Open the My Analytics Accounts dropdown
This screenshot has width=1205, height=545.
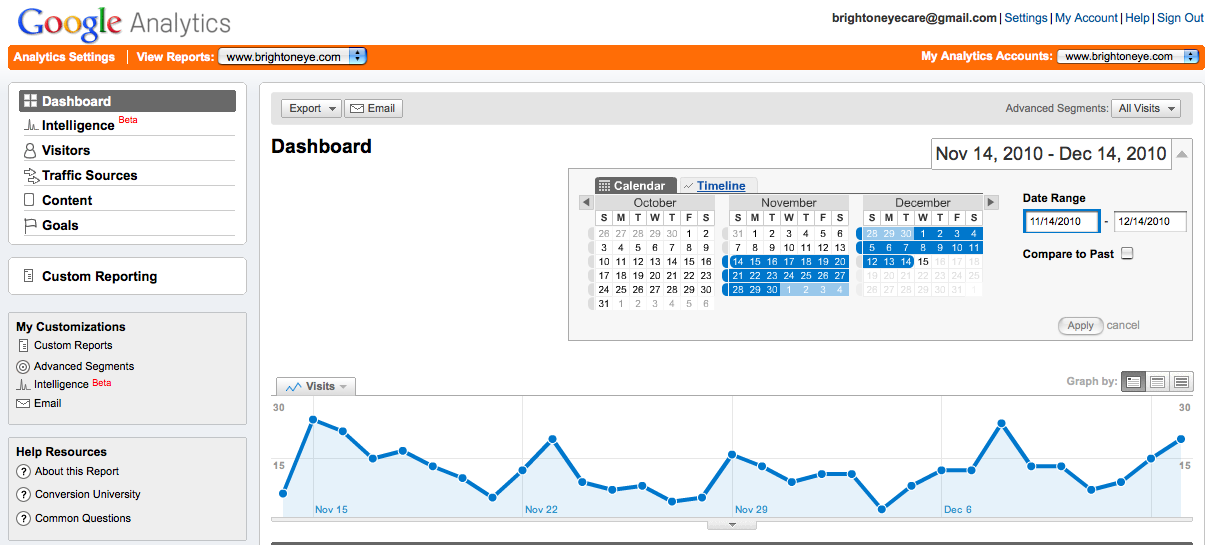pyautogui.click(x=1128, y=57)
